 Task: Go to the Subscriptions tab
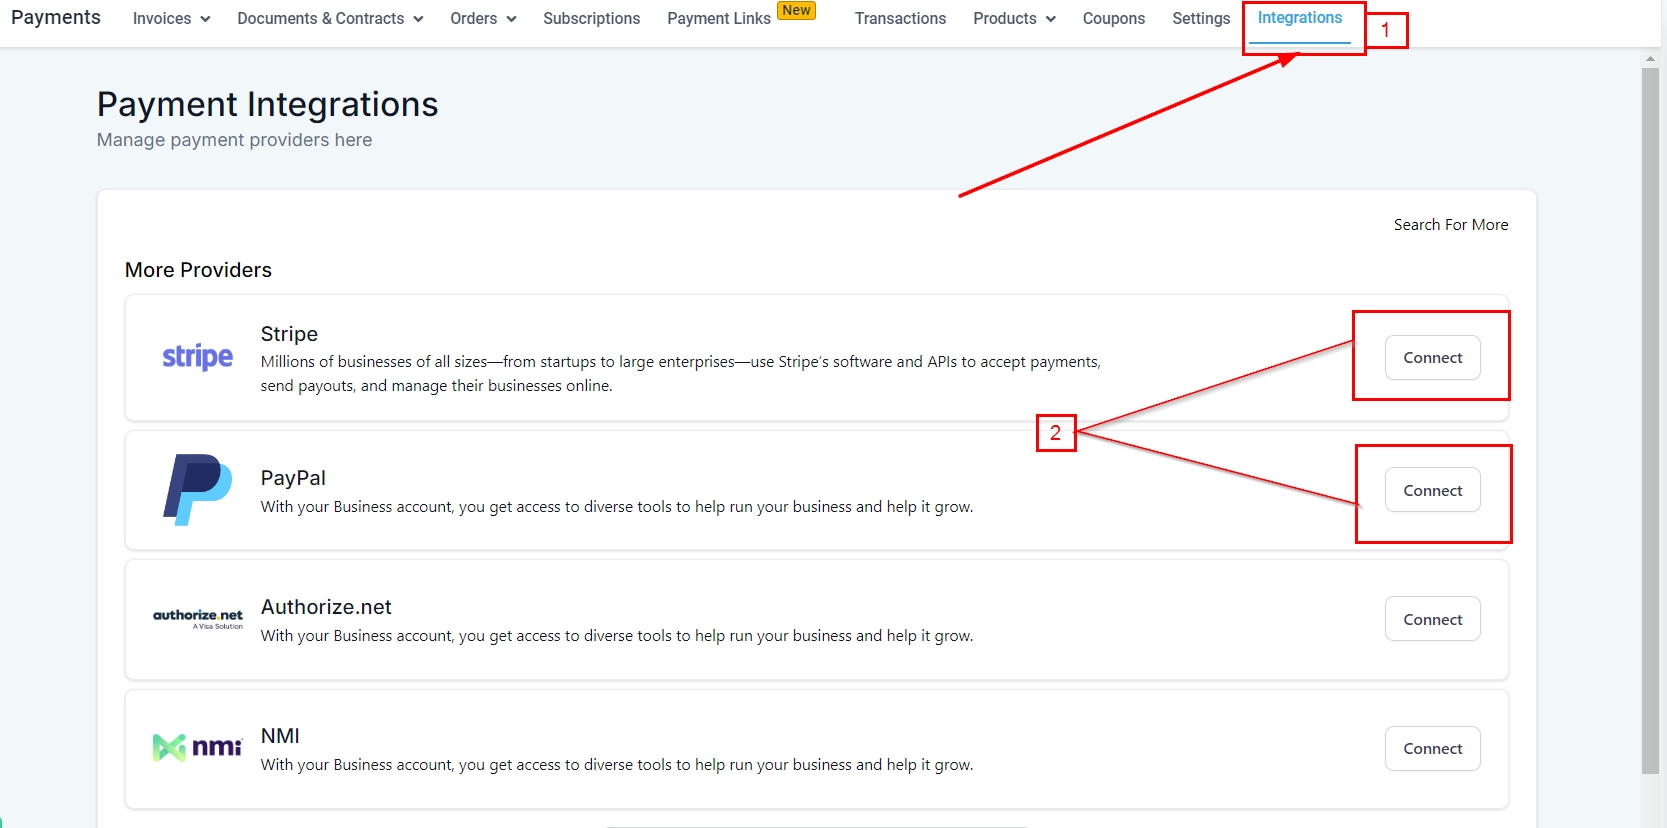tap(591, 19)
